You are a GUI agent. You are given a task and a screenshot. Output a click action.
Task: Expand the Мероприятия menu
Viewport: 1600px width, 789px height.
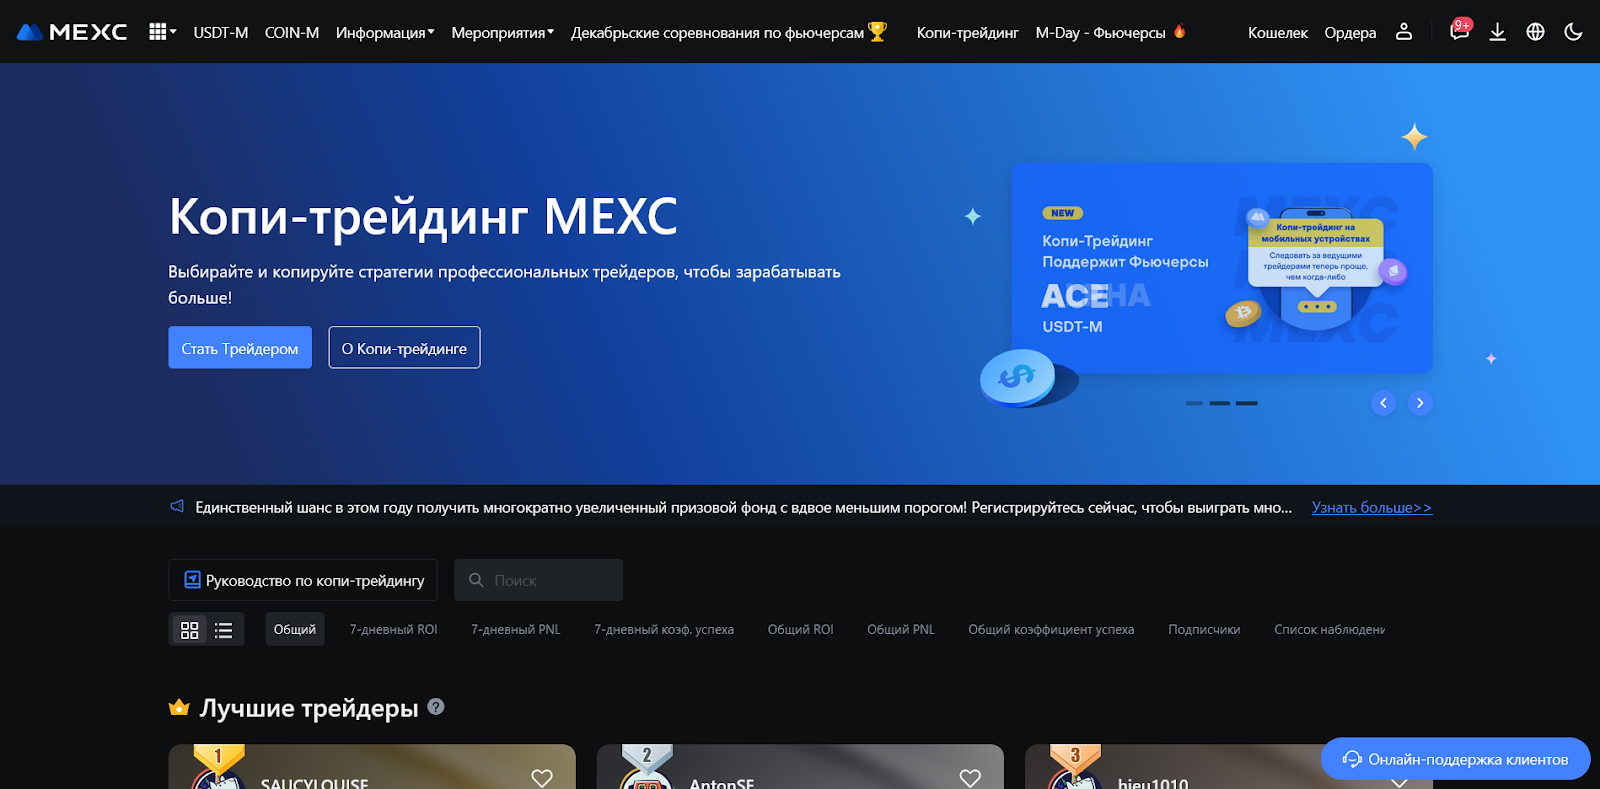click(502, 33)
